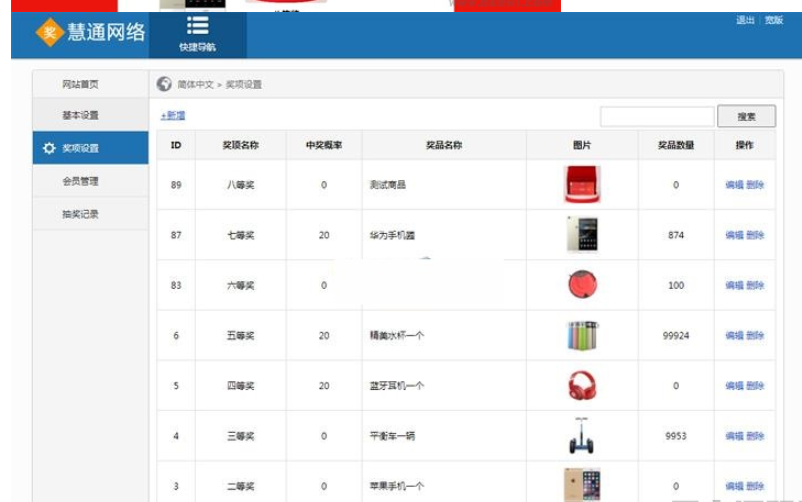Edit the 三等奖 row
This screenshot has width=802, height=502.
(x=734, y=436)
